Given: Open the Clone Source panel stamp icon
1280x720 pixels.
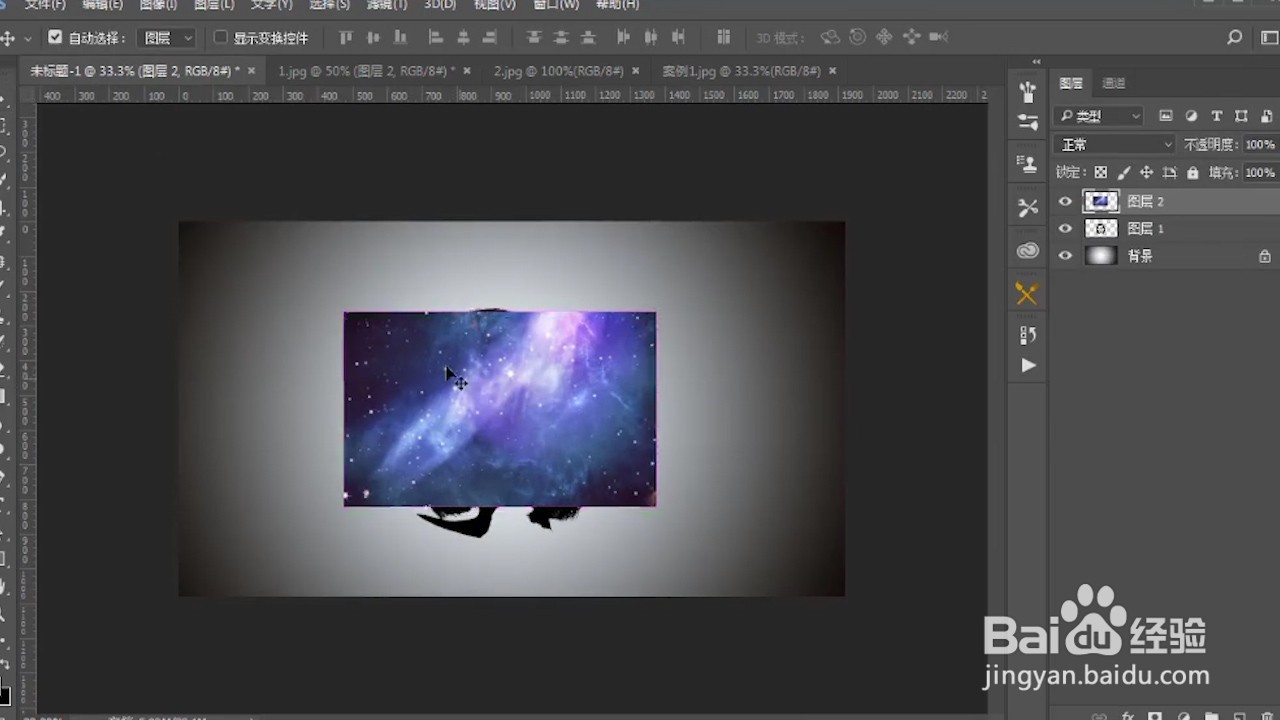Looking at the screenshot, I should tap(1027, 161).
